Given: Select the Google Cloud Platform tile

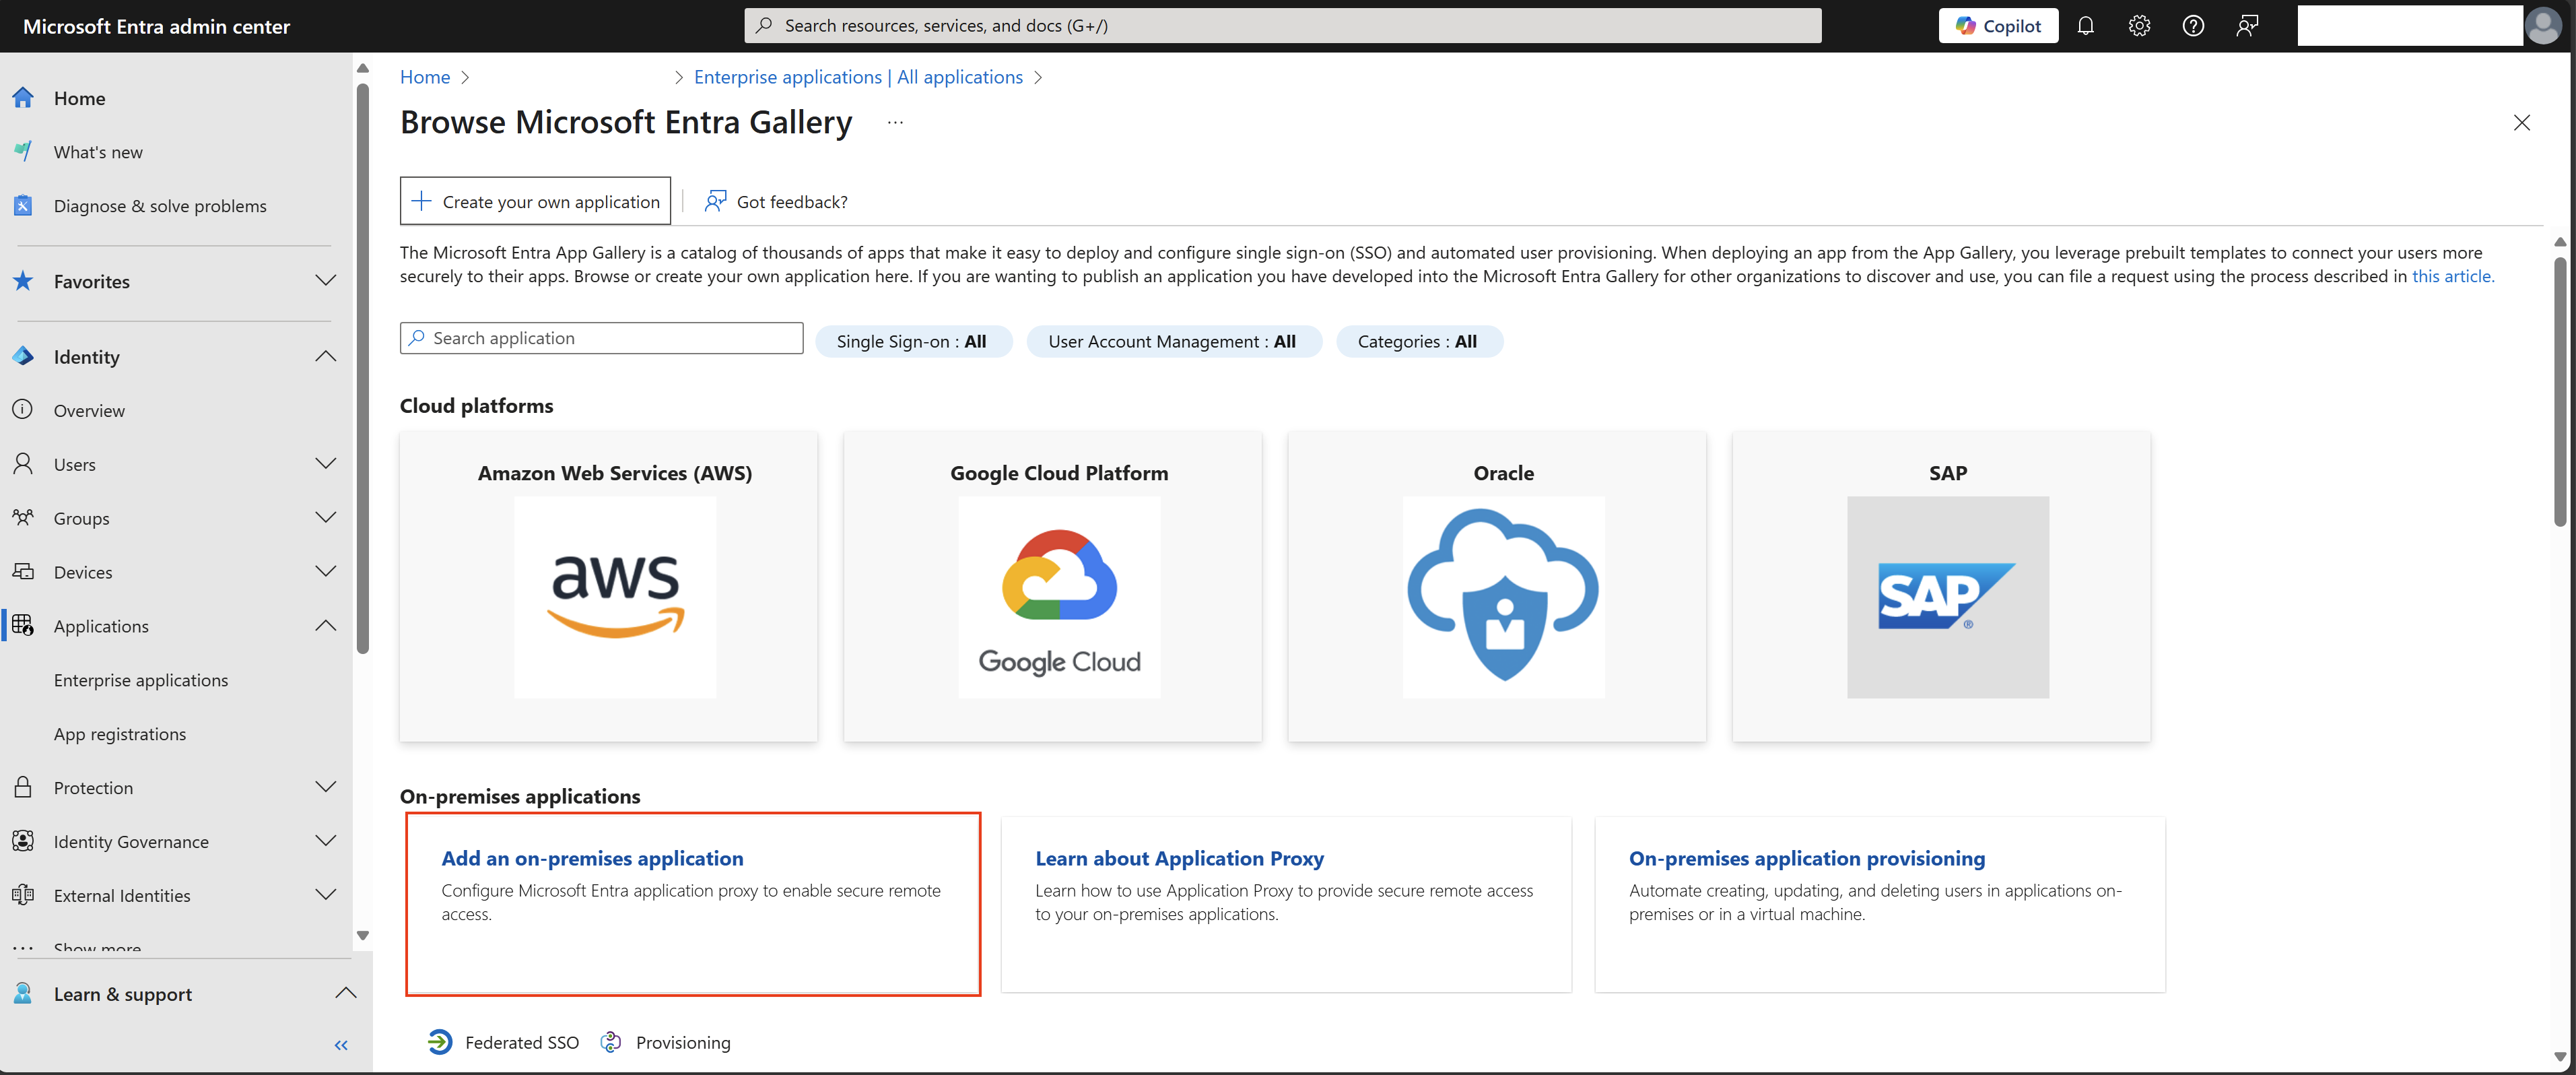Looking at the screenshot, I should 1052,586.
